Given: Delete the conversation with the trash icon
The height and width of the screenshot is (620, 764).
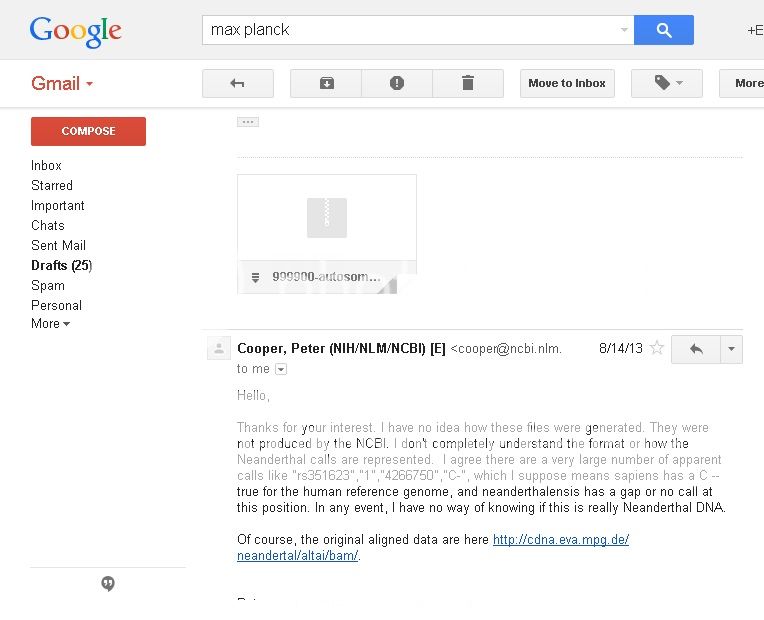Looking at the screenshot, I should (x=467, y=84).
